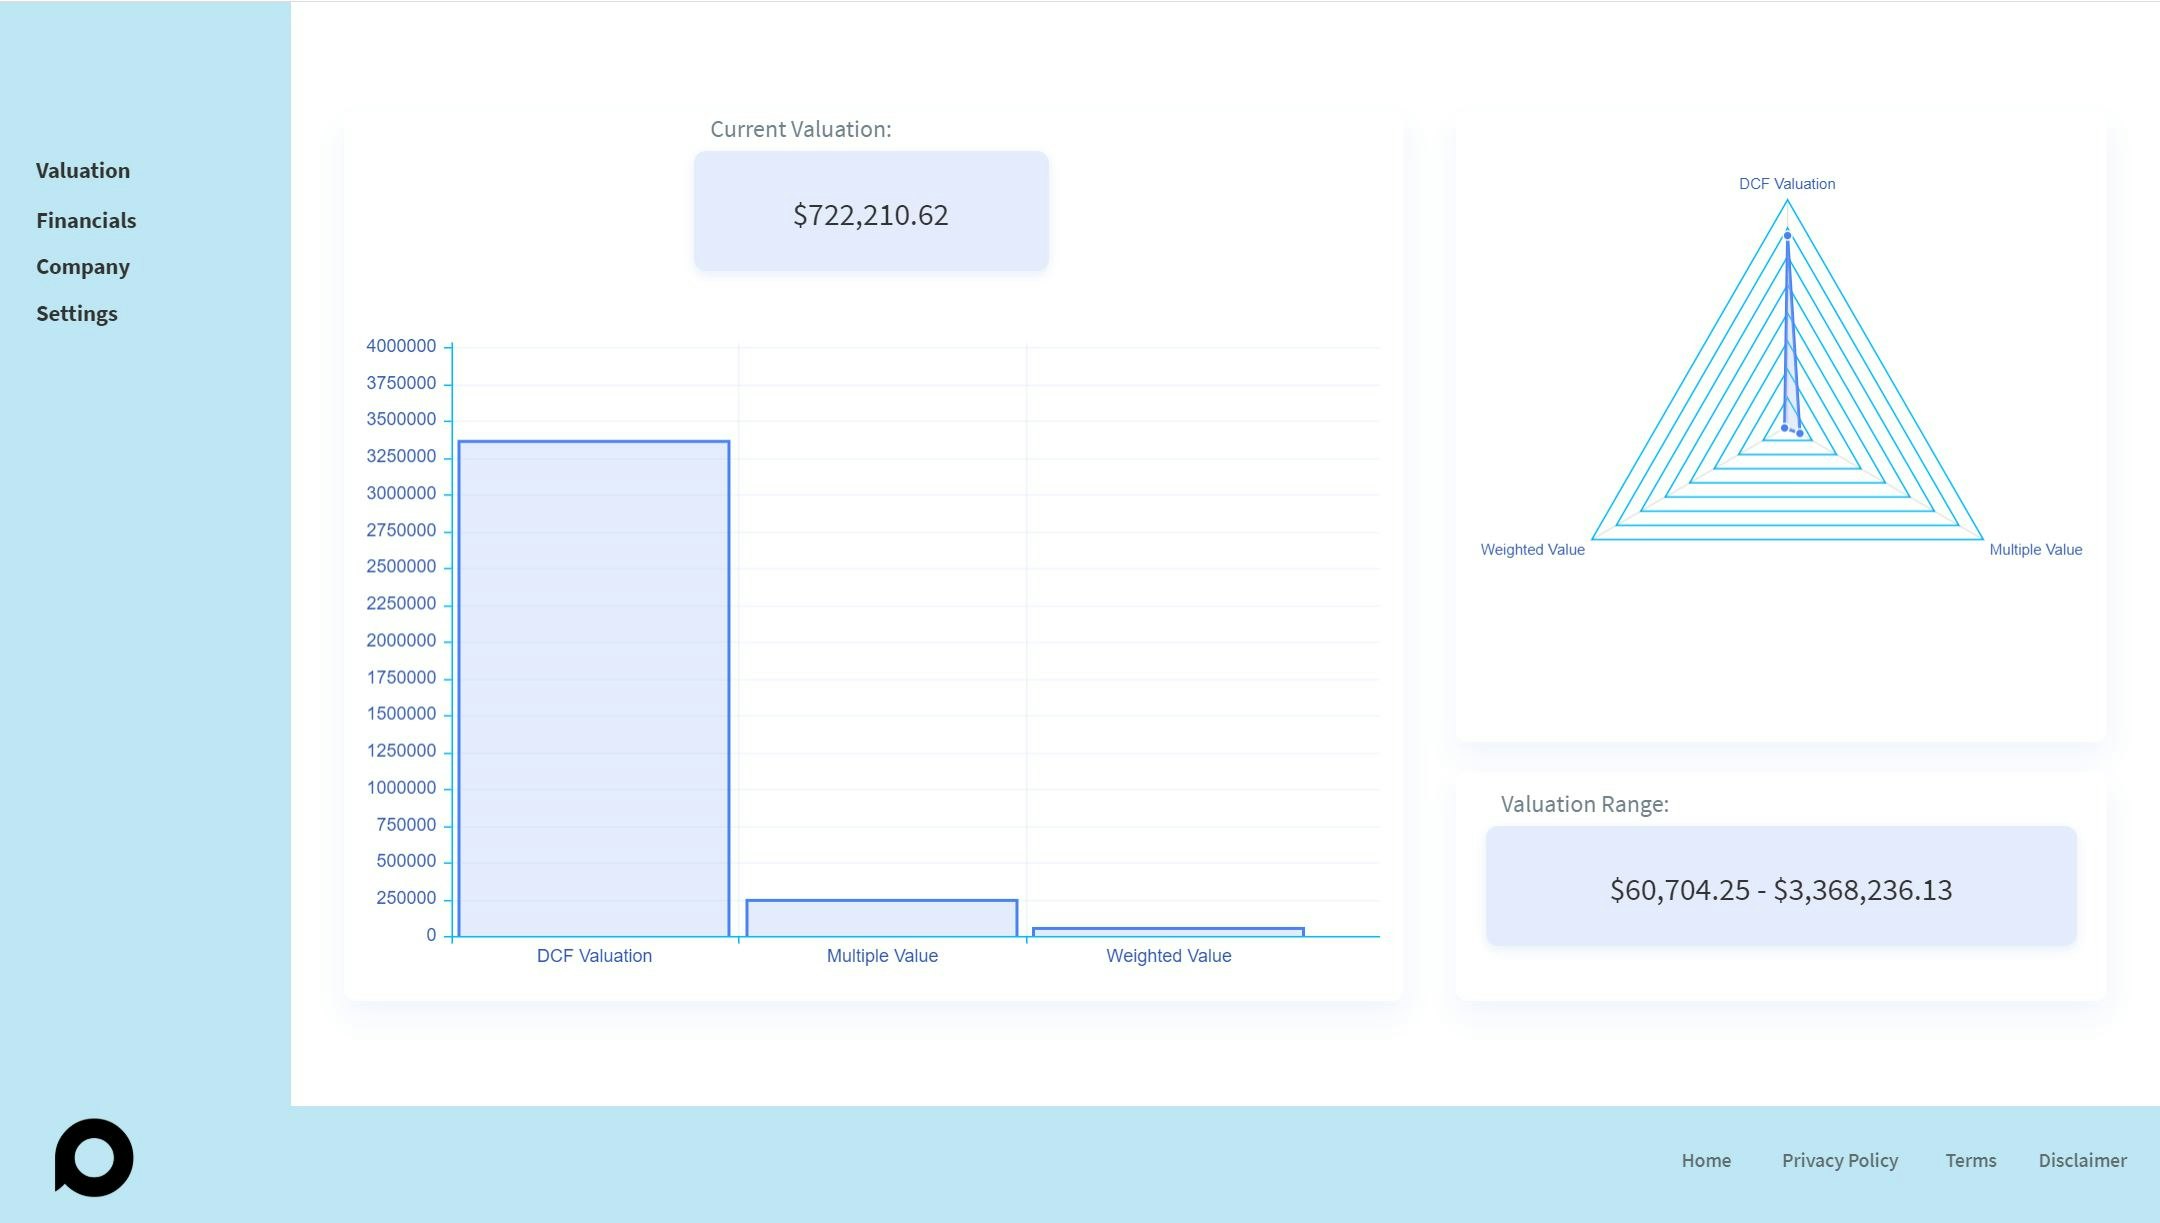Open the Privacy Policy footer link
The image size is (2160, 1223).
(x=1839, y=1160)
